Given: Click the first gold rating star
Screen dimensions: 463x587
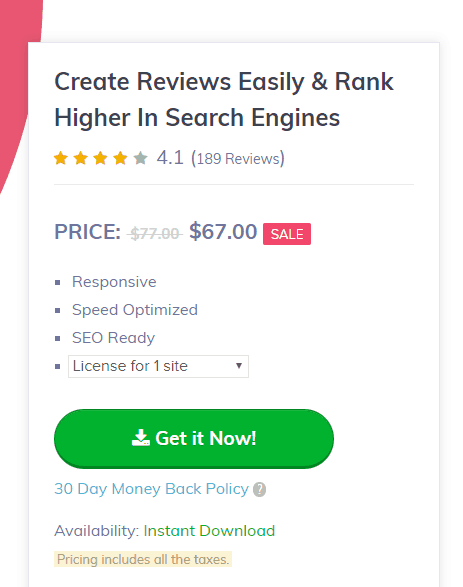Looking at the screenshot, I should pos(61,158).
